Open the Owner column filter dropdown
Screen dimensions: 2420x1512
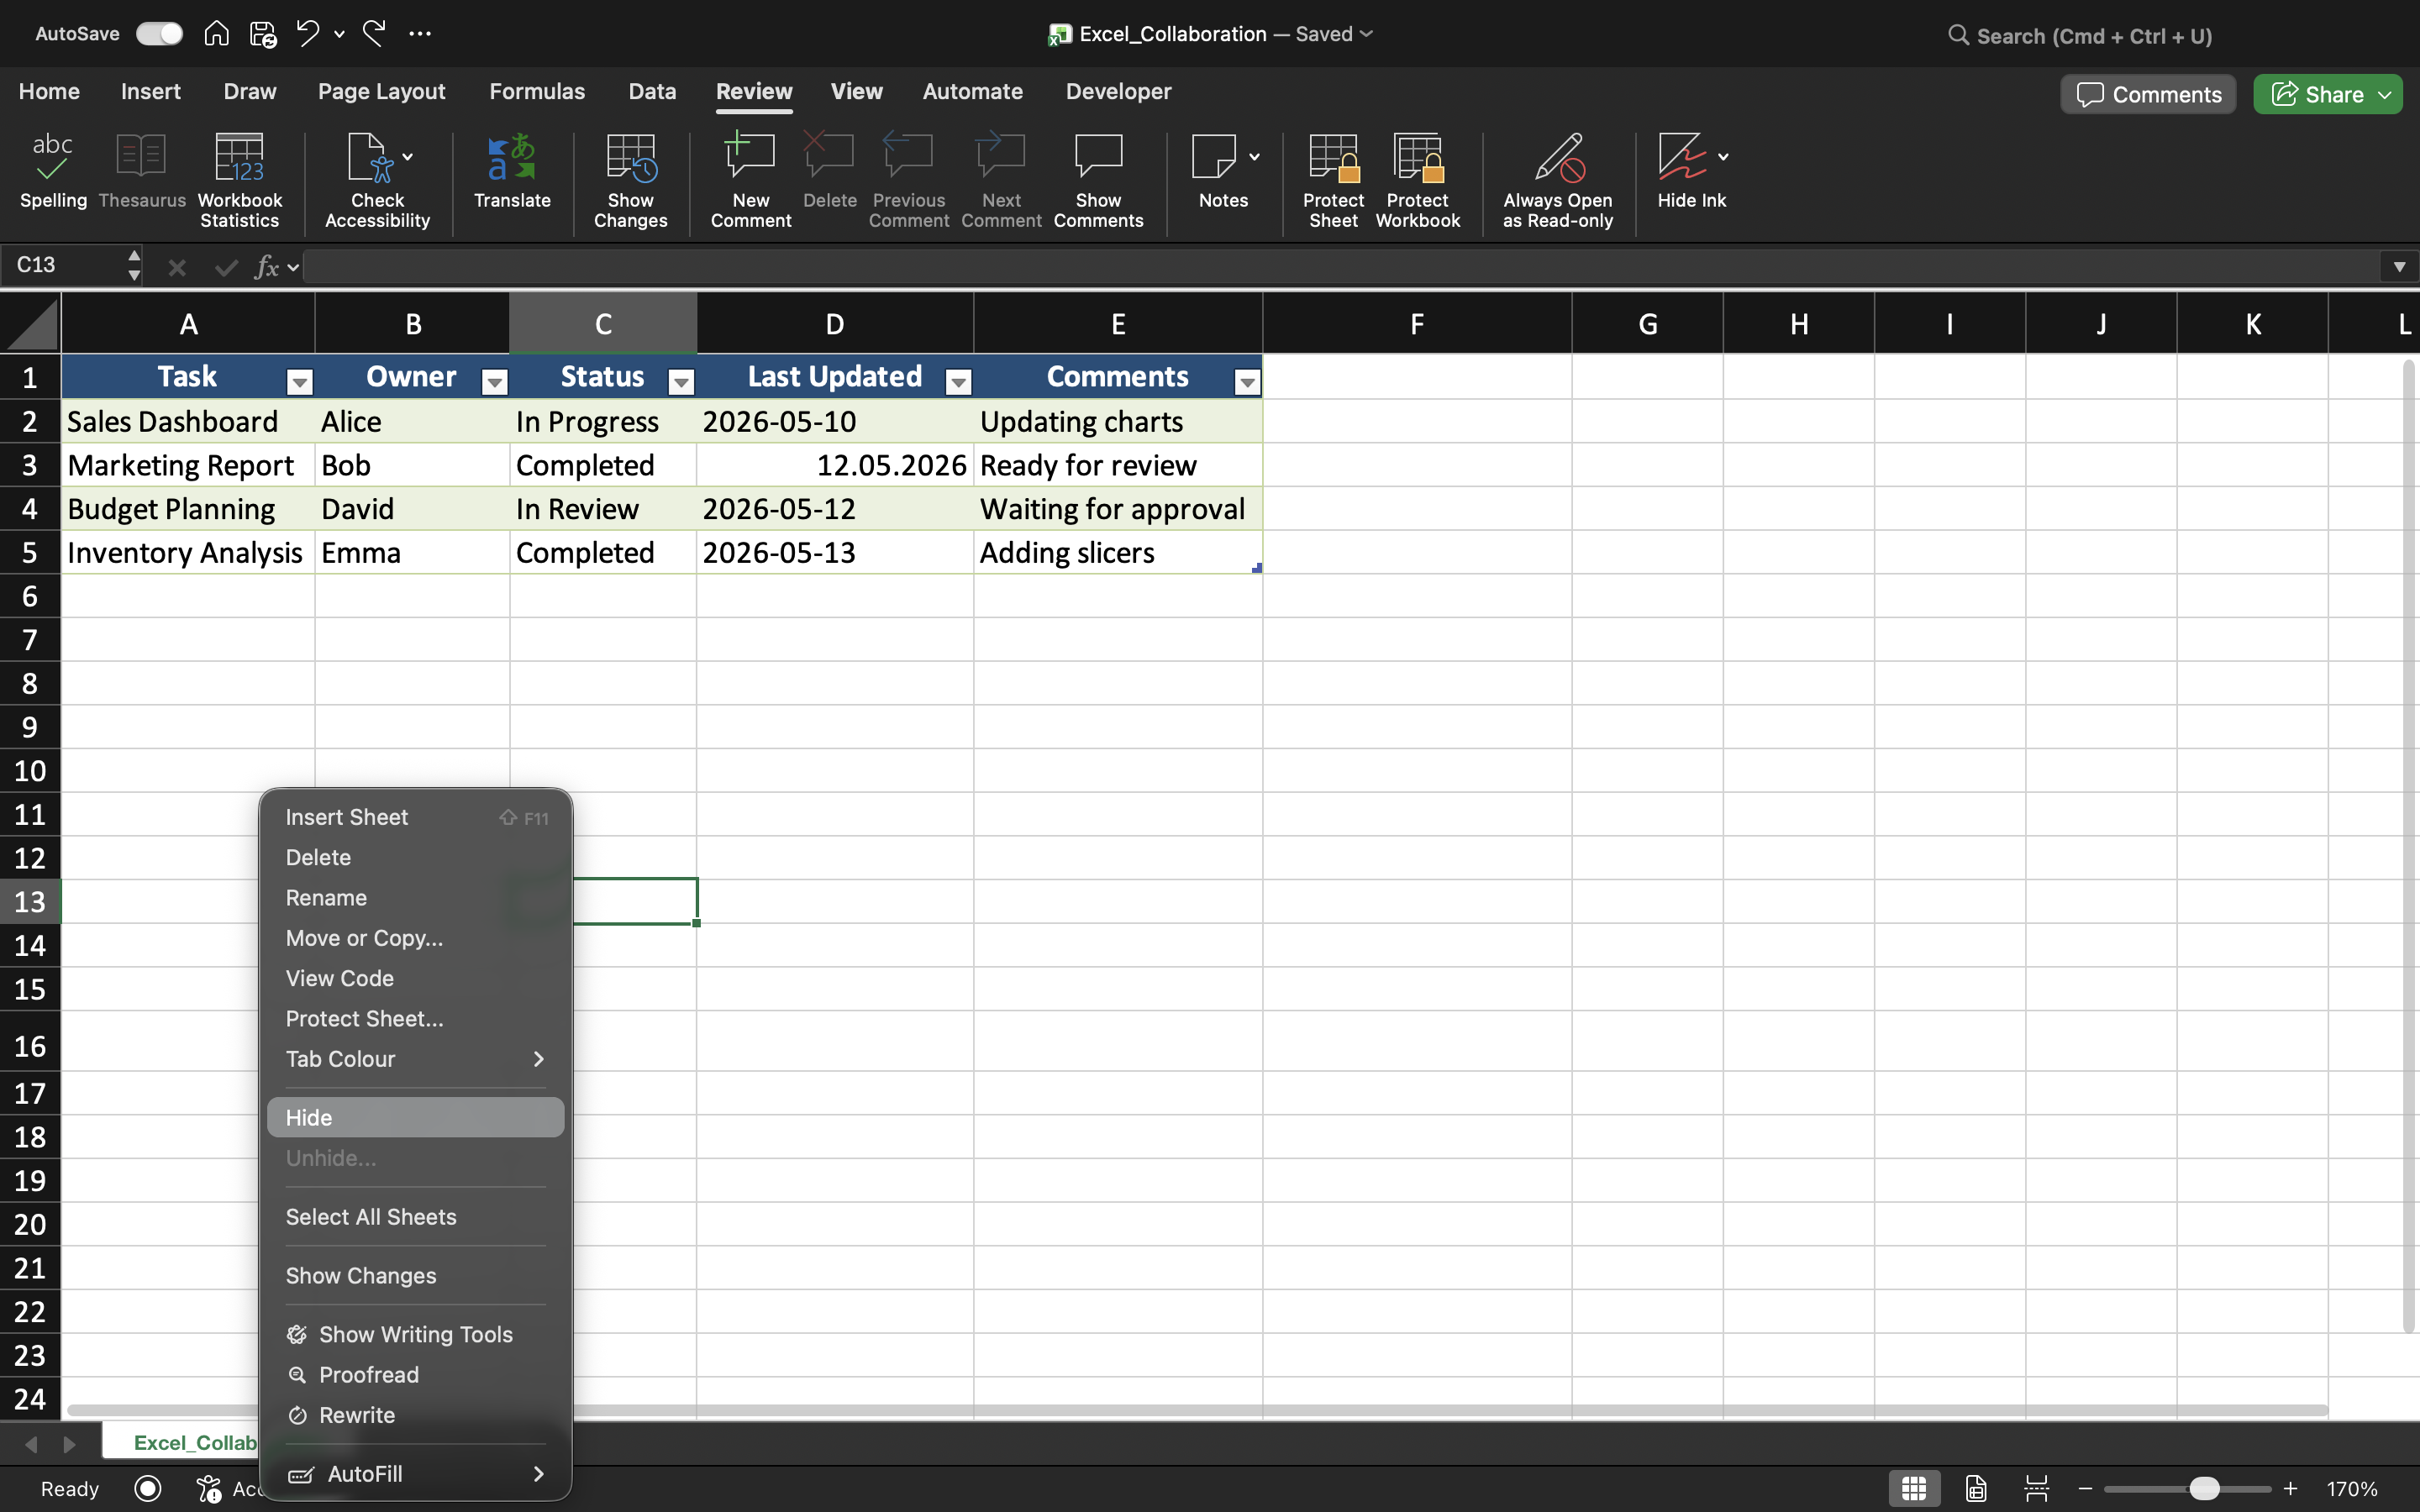(x=495, y=381)
